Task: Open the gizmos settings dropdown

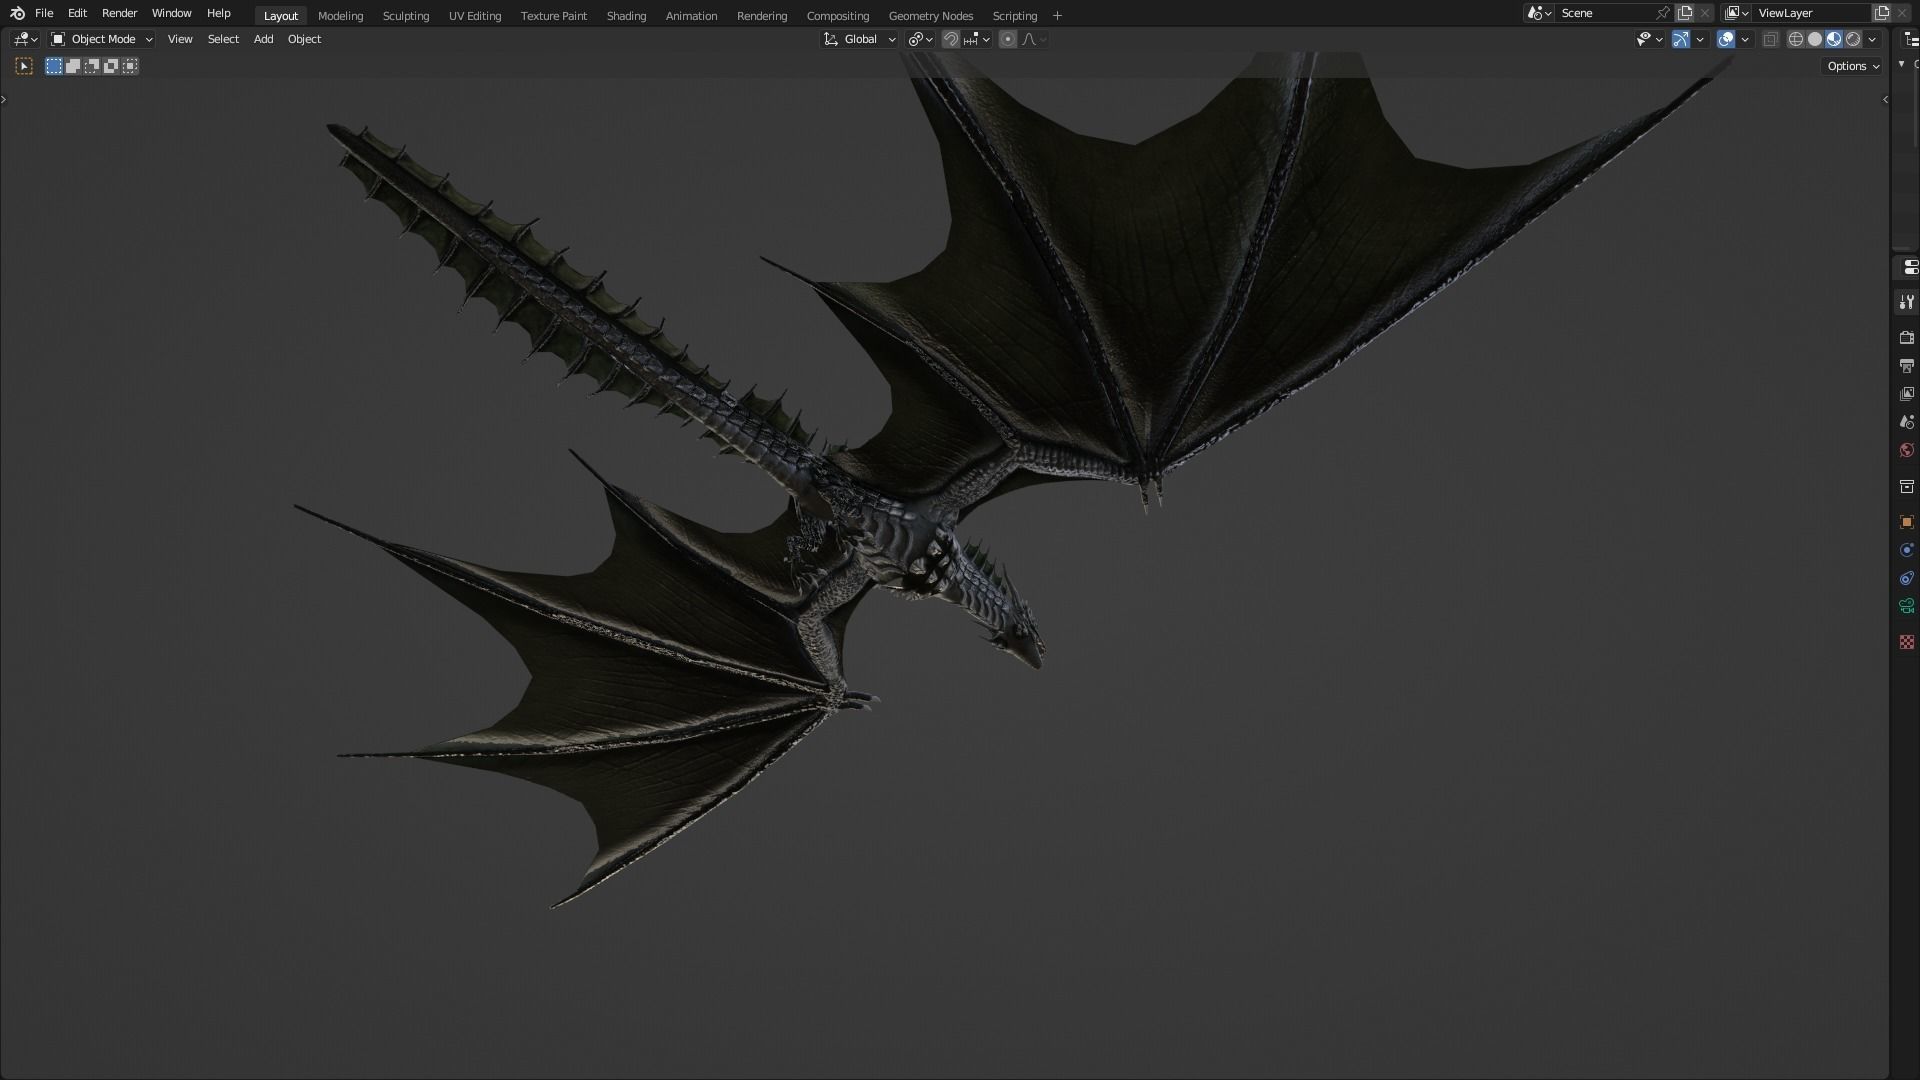Action: tap(1700, 39)
